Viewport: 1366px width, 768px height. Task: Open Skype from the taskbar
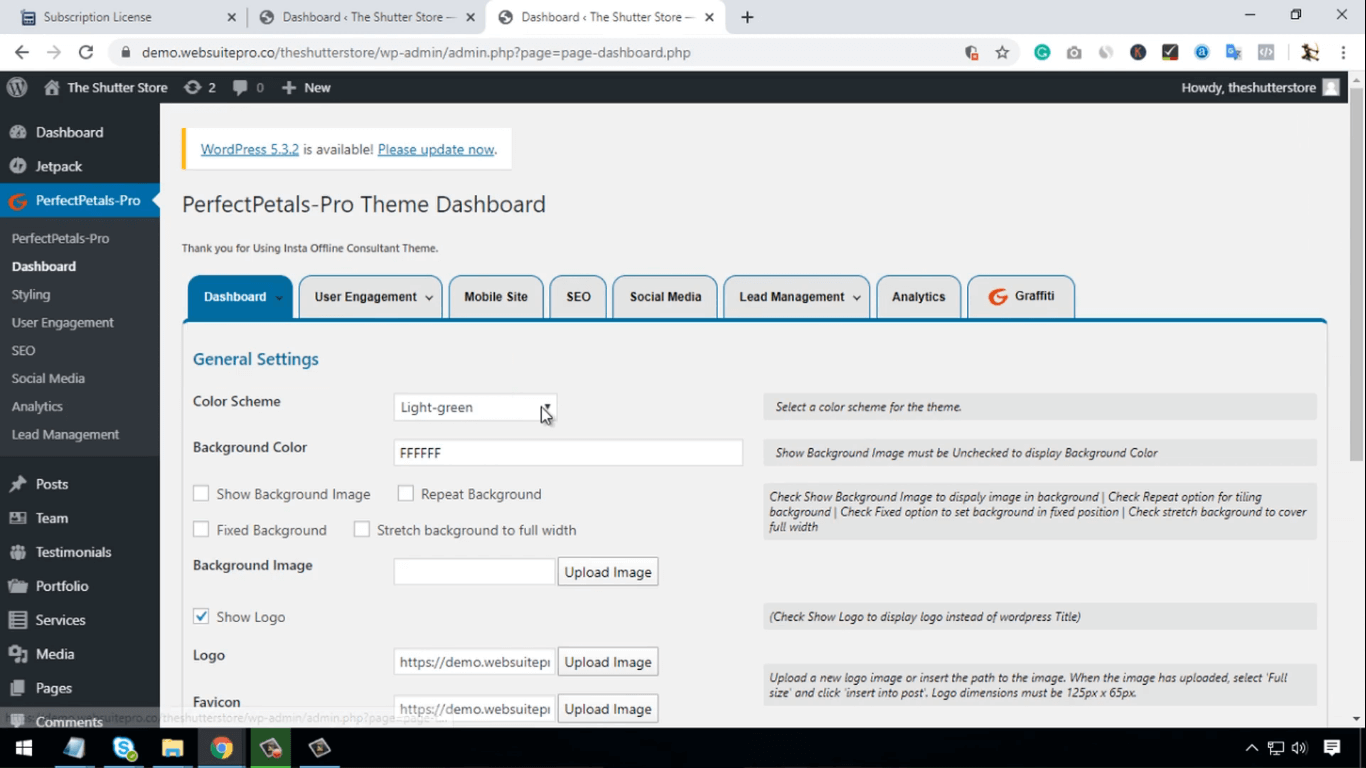click(124, 747)
